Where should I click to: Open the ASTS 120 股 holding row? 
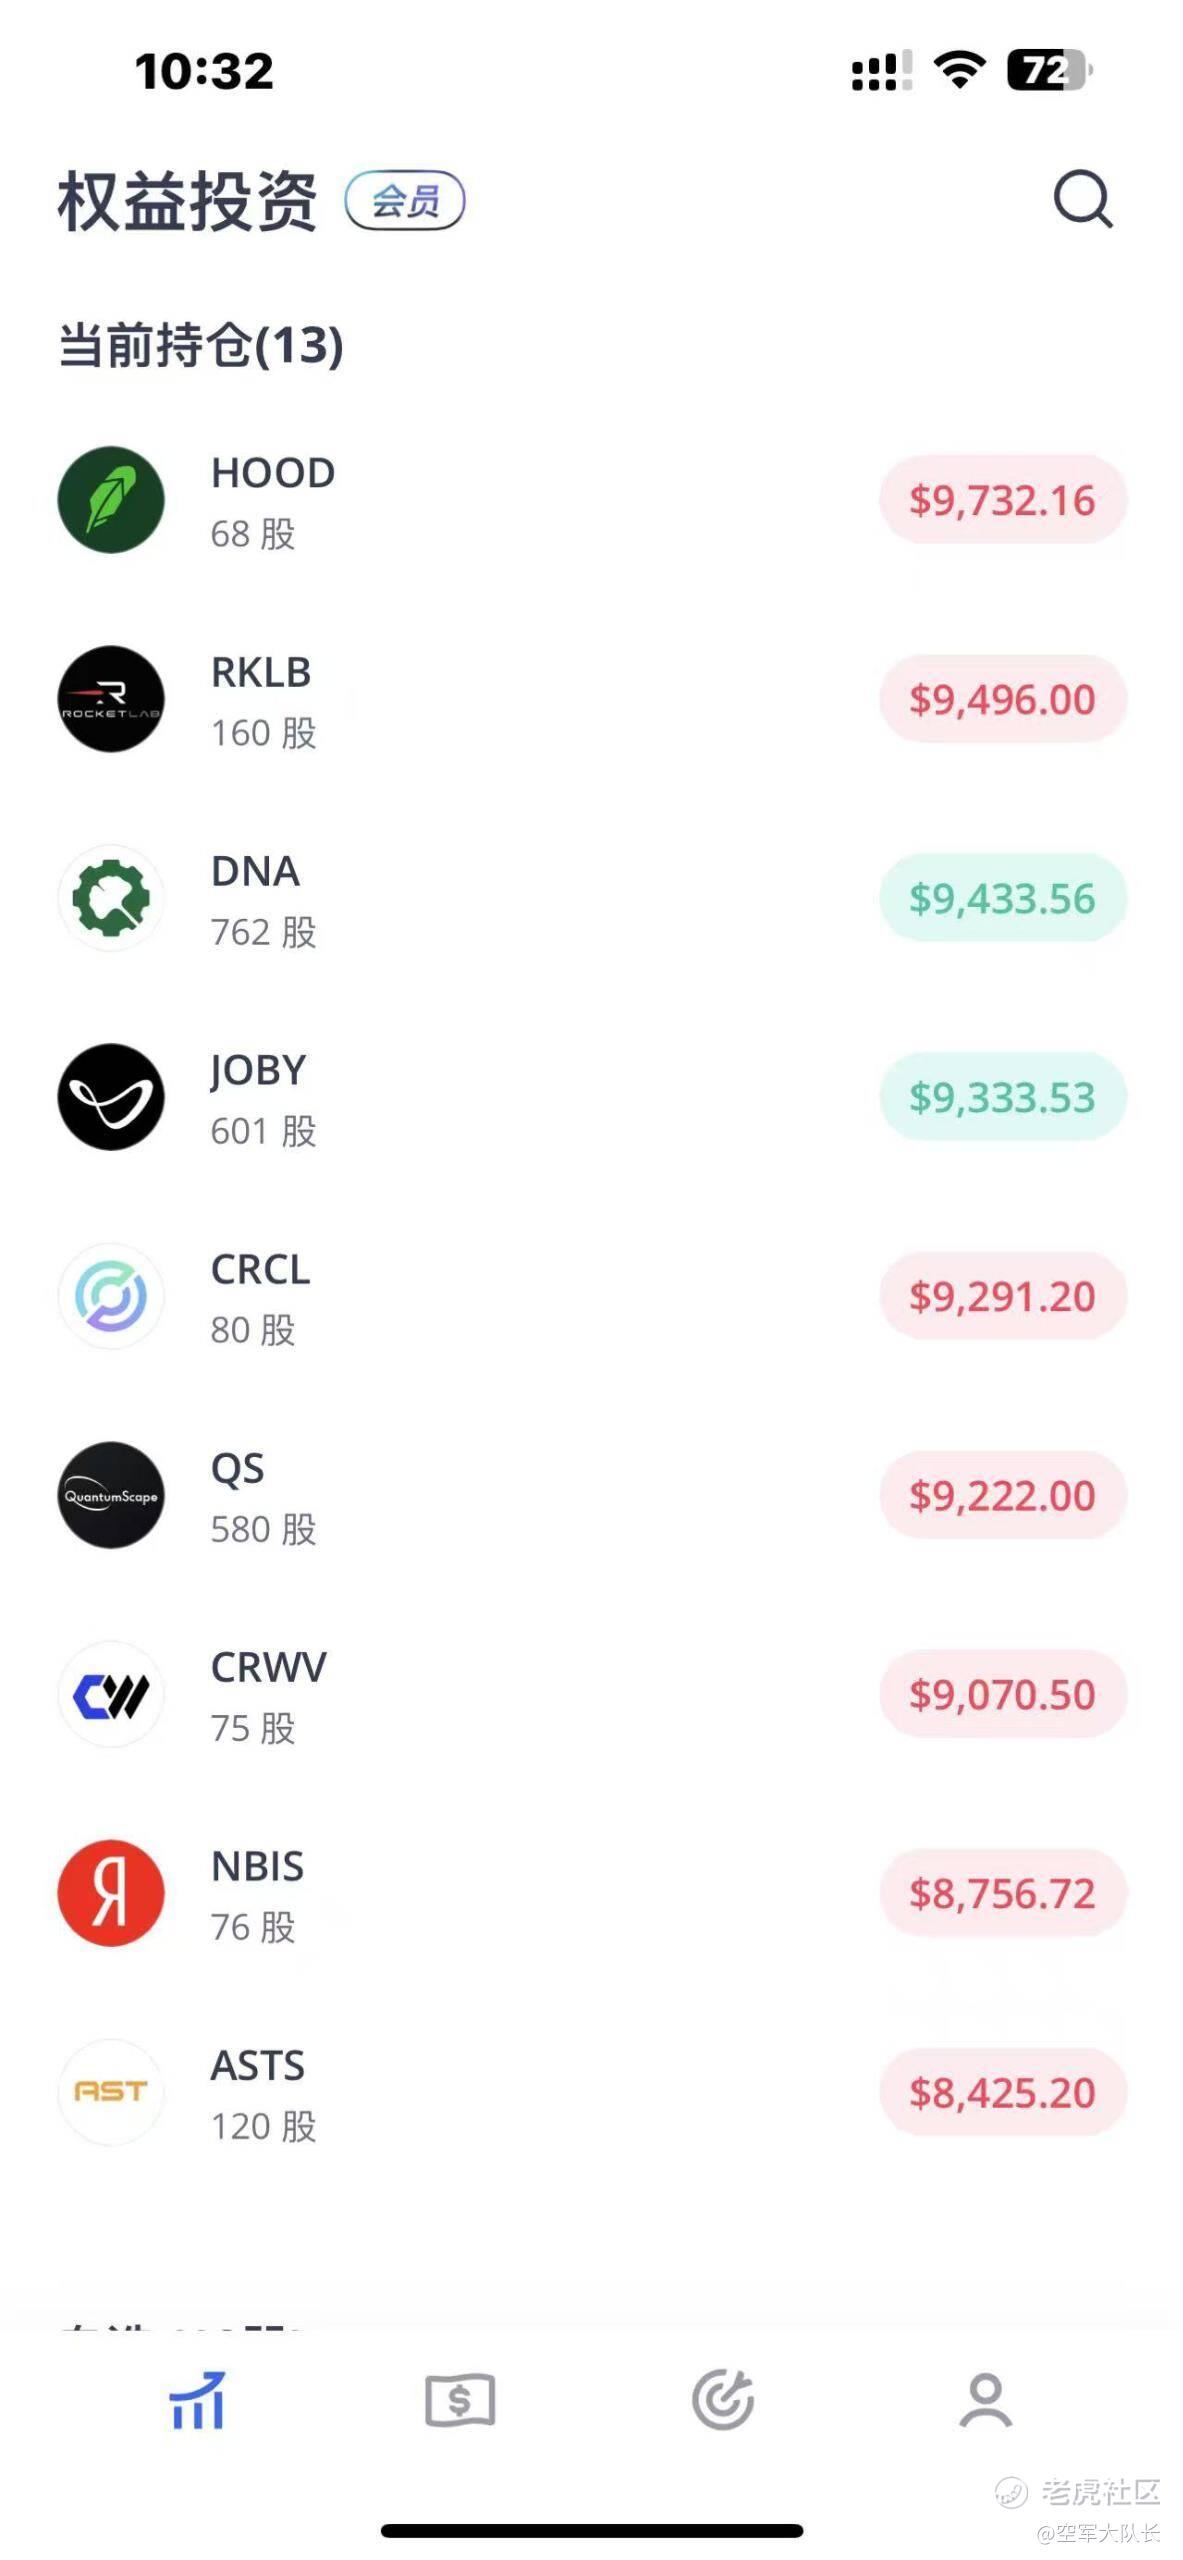pos(500,2093)
